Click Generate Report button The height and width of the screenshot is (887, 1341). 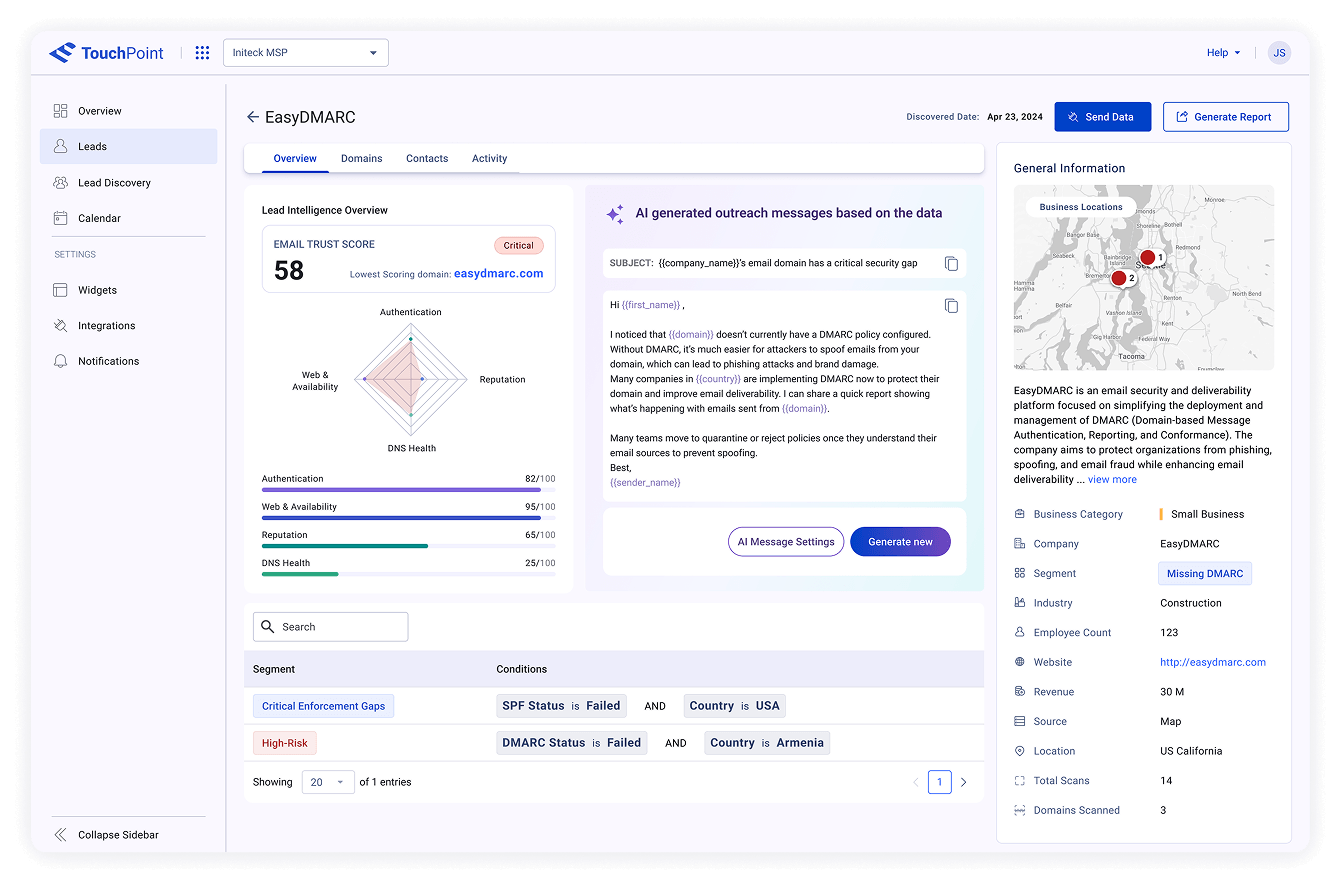tap(1225, 117)
